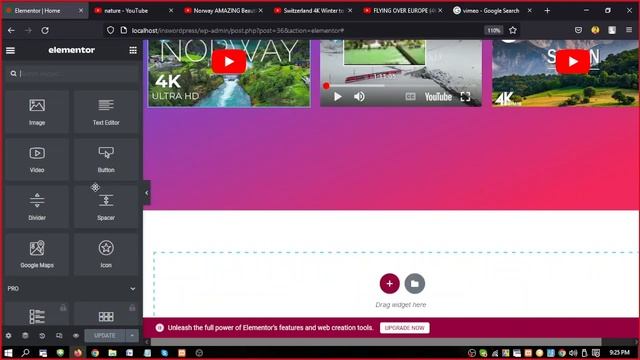Open Firefox from the taskbar

pos(78,353)
